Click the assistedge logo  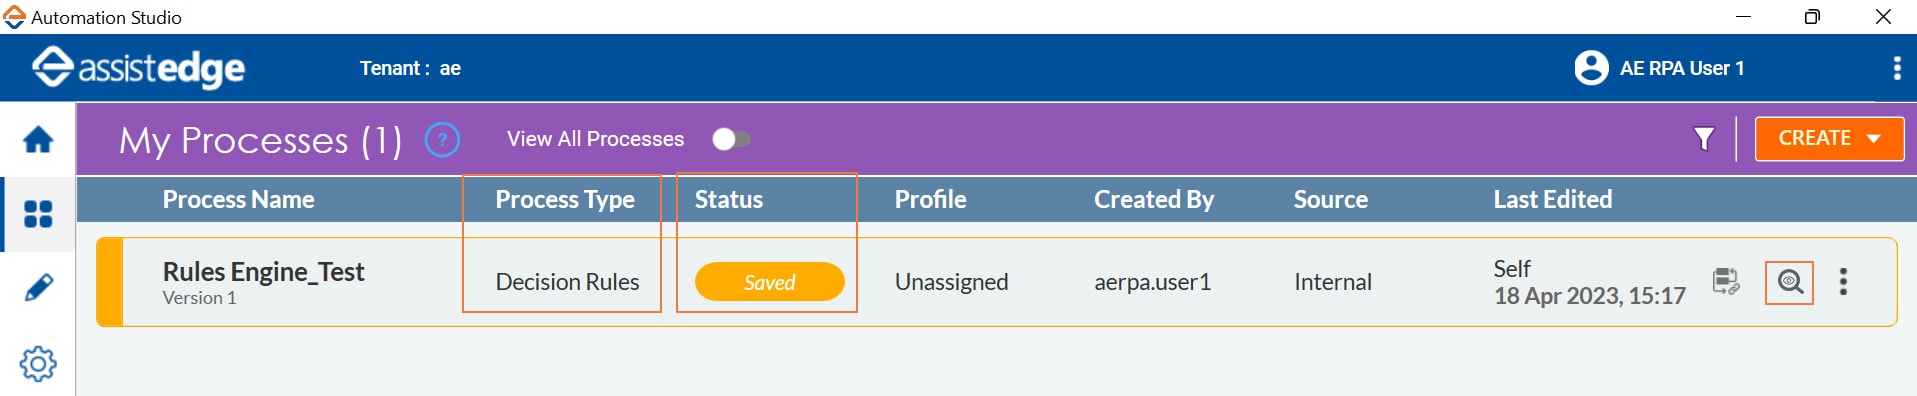click(139, 68)
